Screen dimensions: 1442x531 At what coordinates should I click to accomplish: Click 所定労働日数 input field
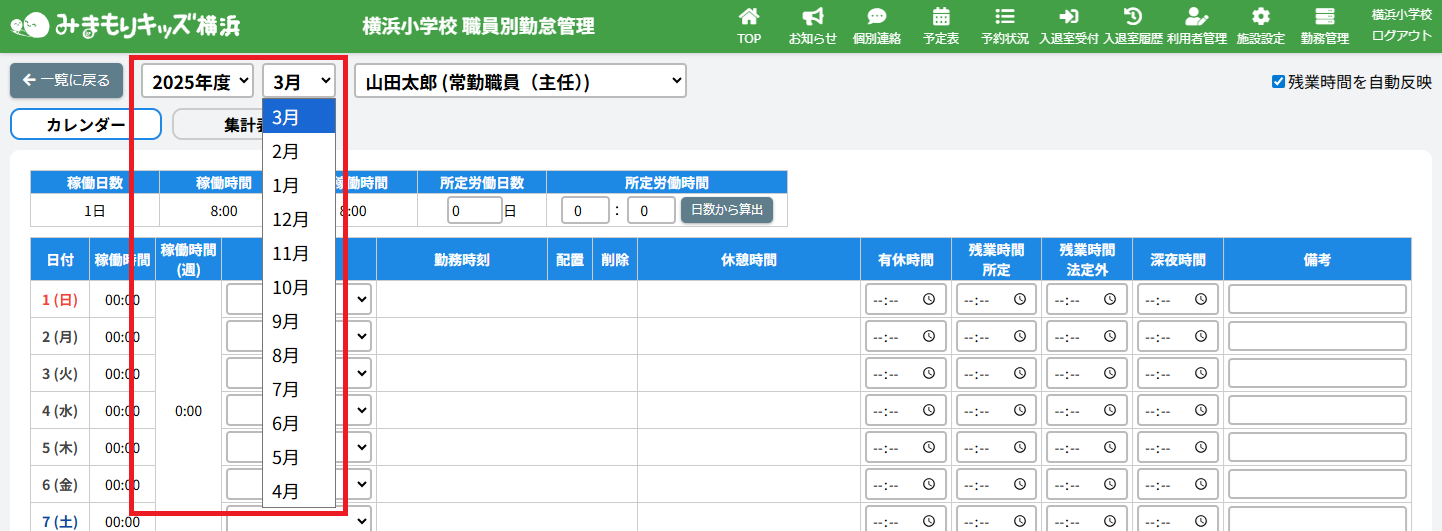(x=474, y=210)
